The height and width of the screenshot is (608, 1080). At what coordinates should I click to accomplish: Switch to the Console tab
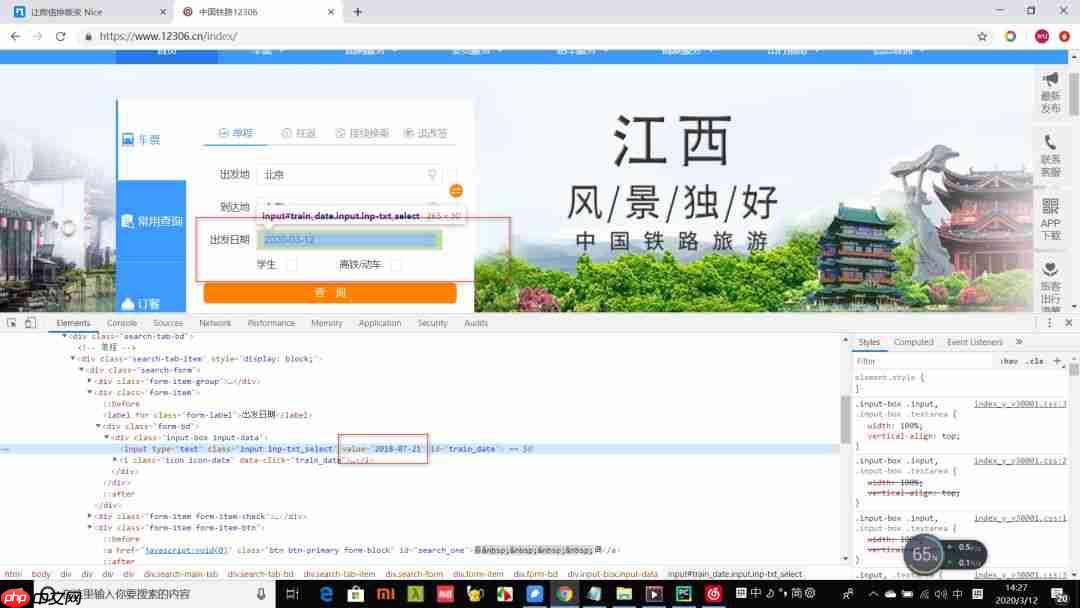[x=121, y=322]
